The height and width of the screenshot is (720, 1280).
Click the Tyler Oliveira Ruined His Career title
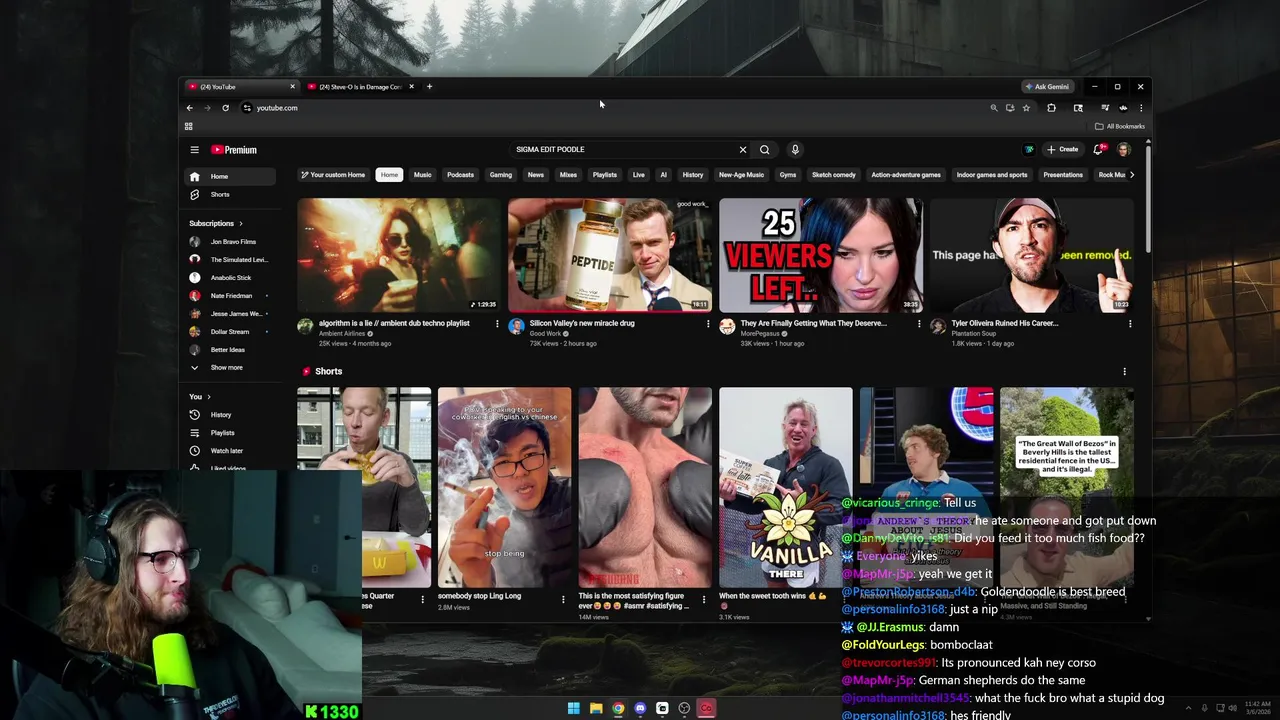[1005, 324]
